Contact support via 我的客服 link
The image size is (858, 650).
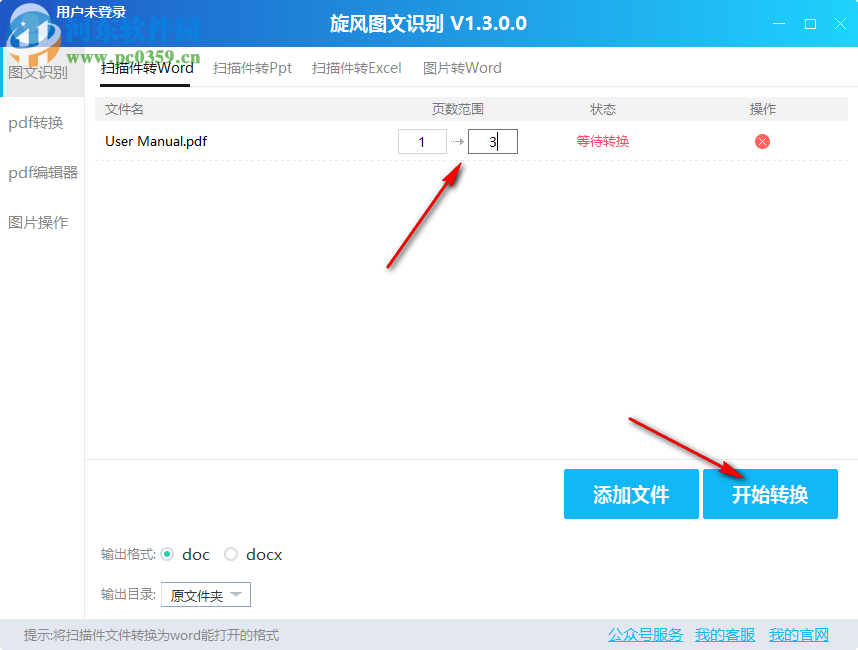click(724, 635)
